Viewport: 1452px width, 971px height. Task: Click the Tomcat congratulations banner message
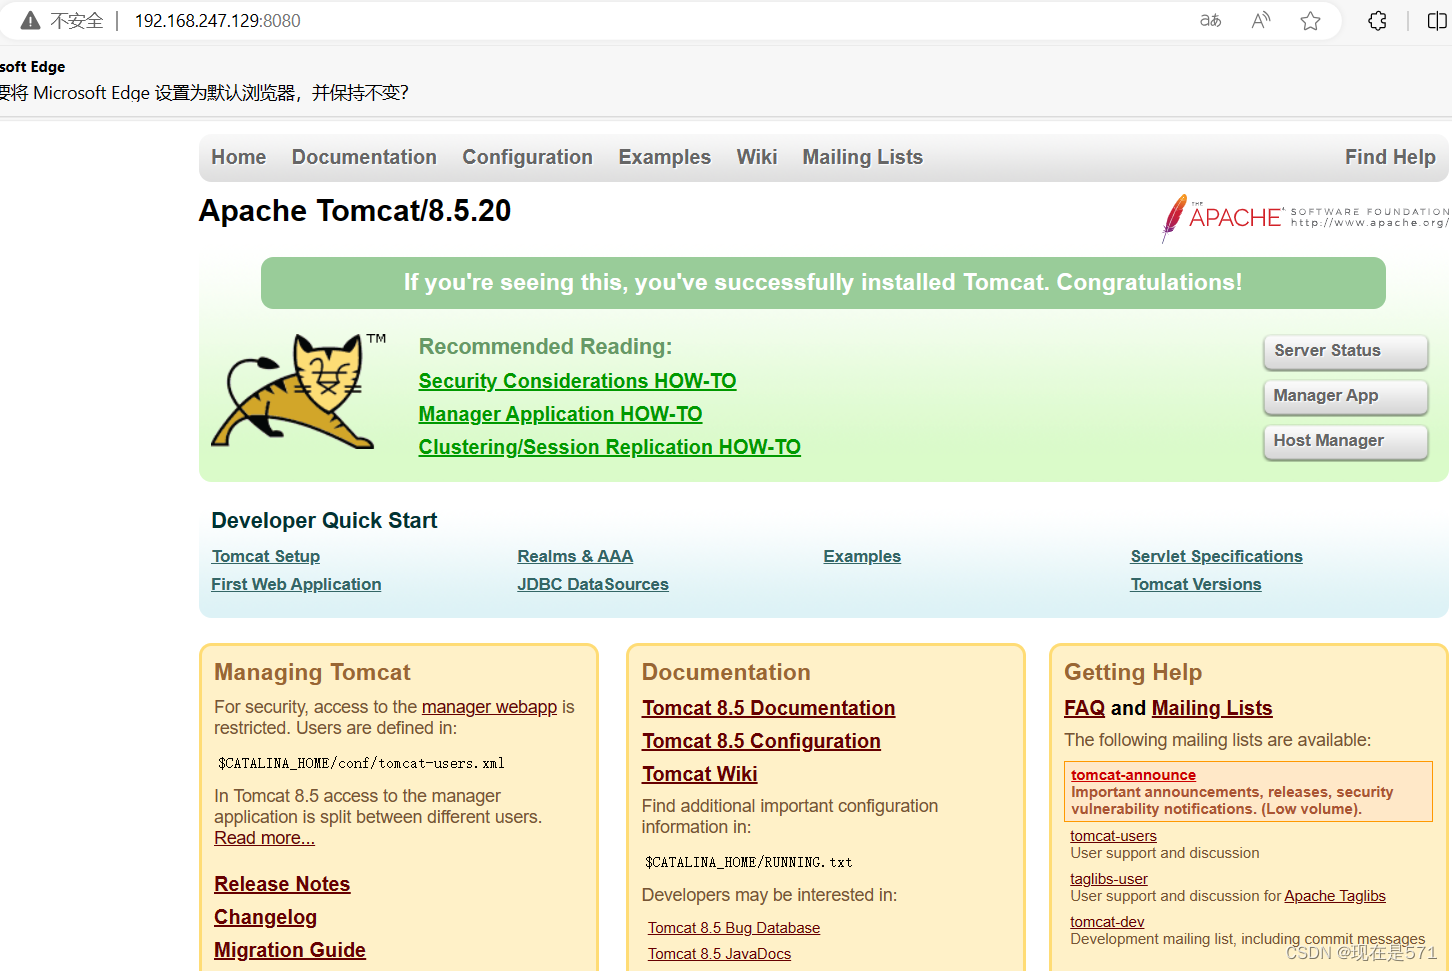822,283
